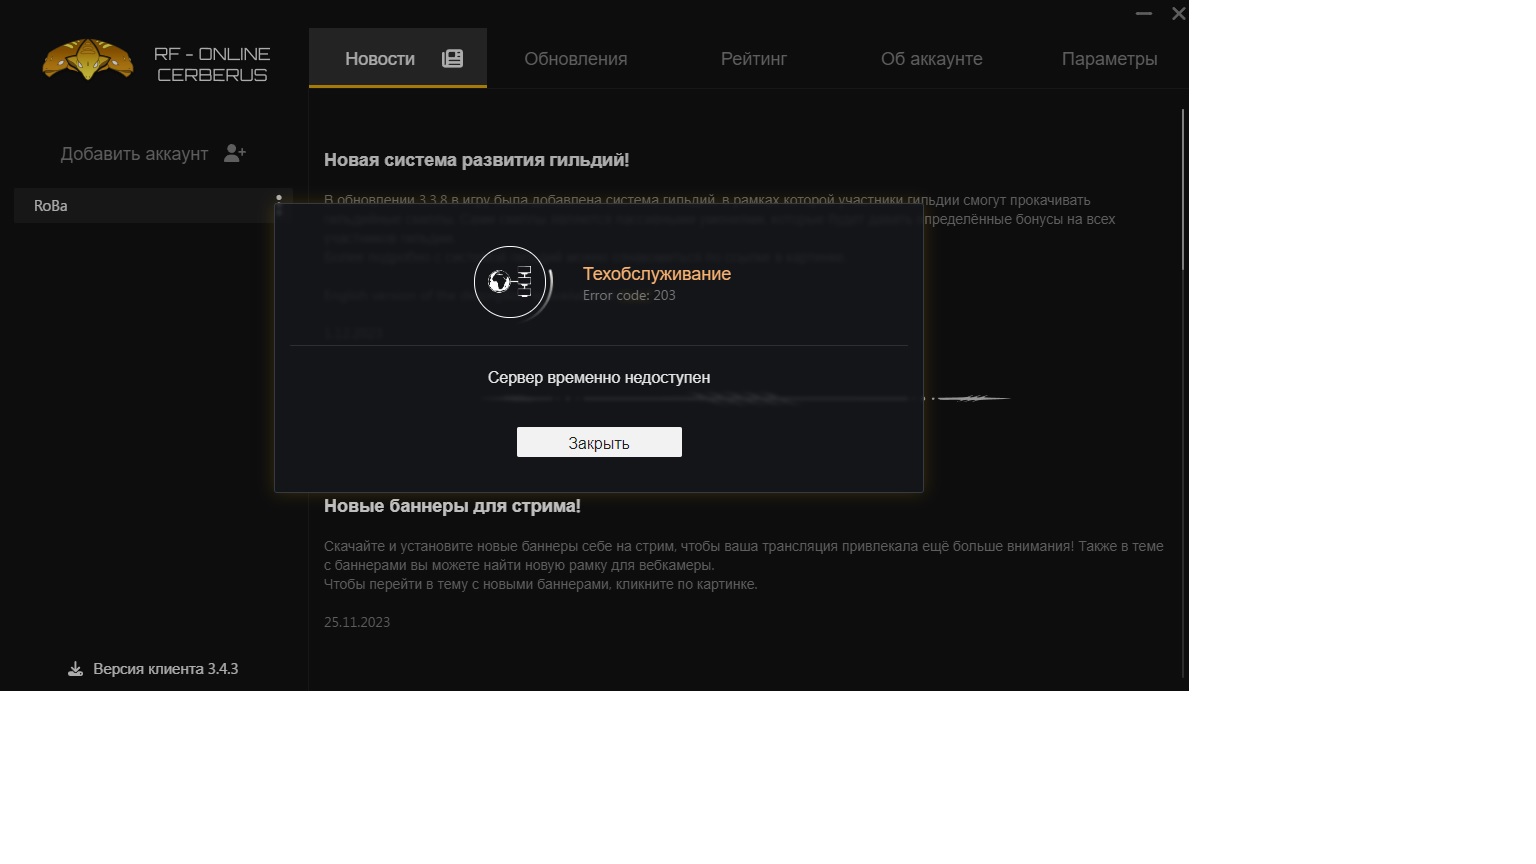The height and width of the screenshot is (864, 1536).
Task: Click the download icon near Версия клиента
Action: pos(75,669)
